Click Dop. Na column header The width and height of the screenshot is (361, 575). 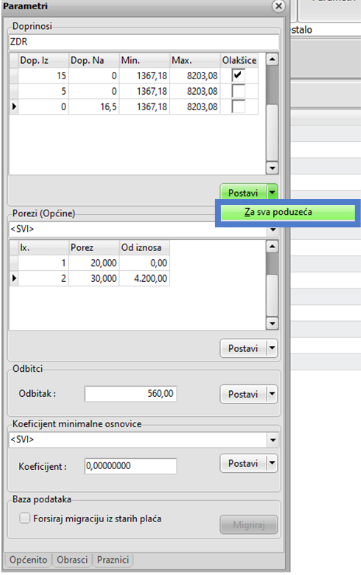(94, 61)
